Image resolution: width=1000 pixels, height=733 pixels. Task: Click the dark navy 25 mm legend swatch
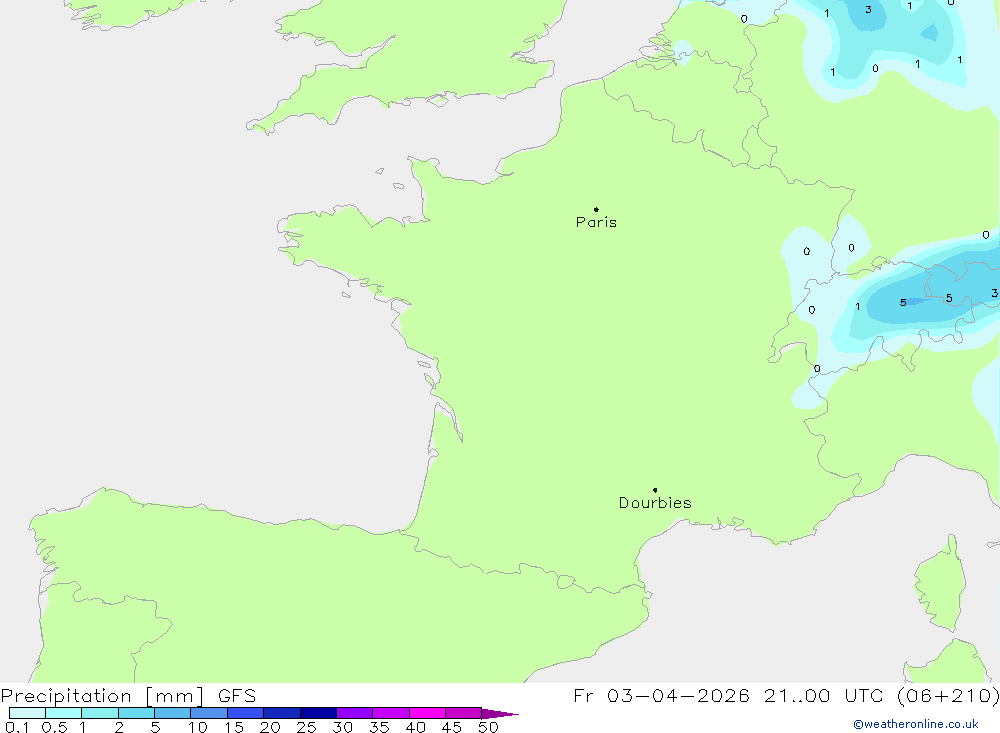318,713
